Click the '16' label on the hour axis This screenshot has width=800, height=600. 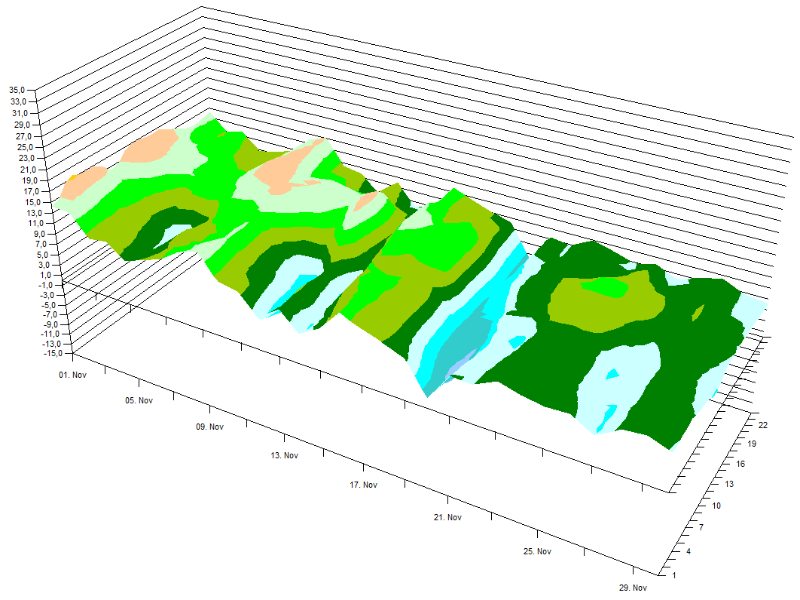pyautogui.click(x=740, y=464)
